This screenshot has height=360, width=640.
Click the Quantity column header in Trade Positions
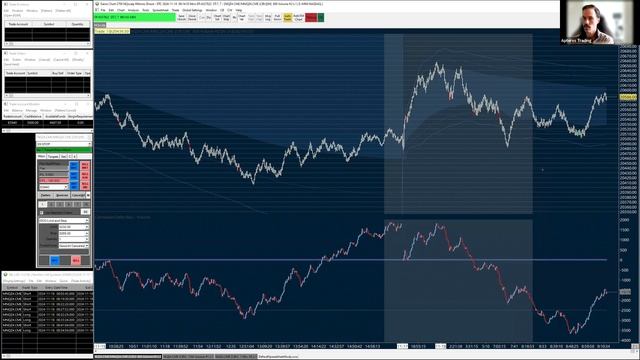(78, 24)
